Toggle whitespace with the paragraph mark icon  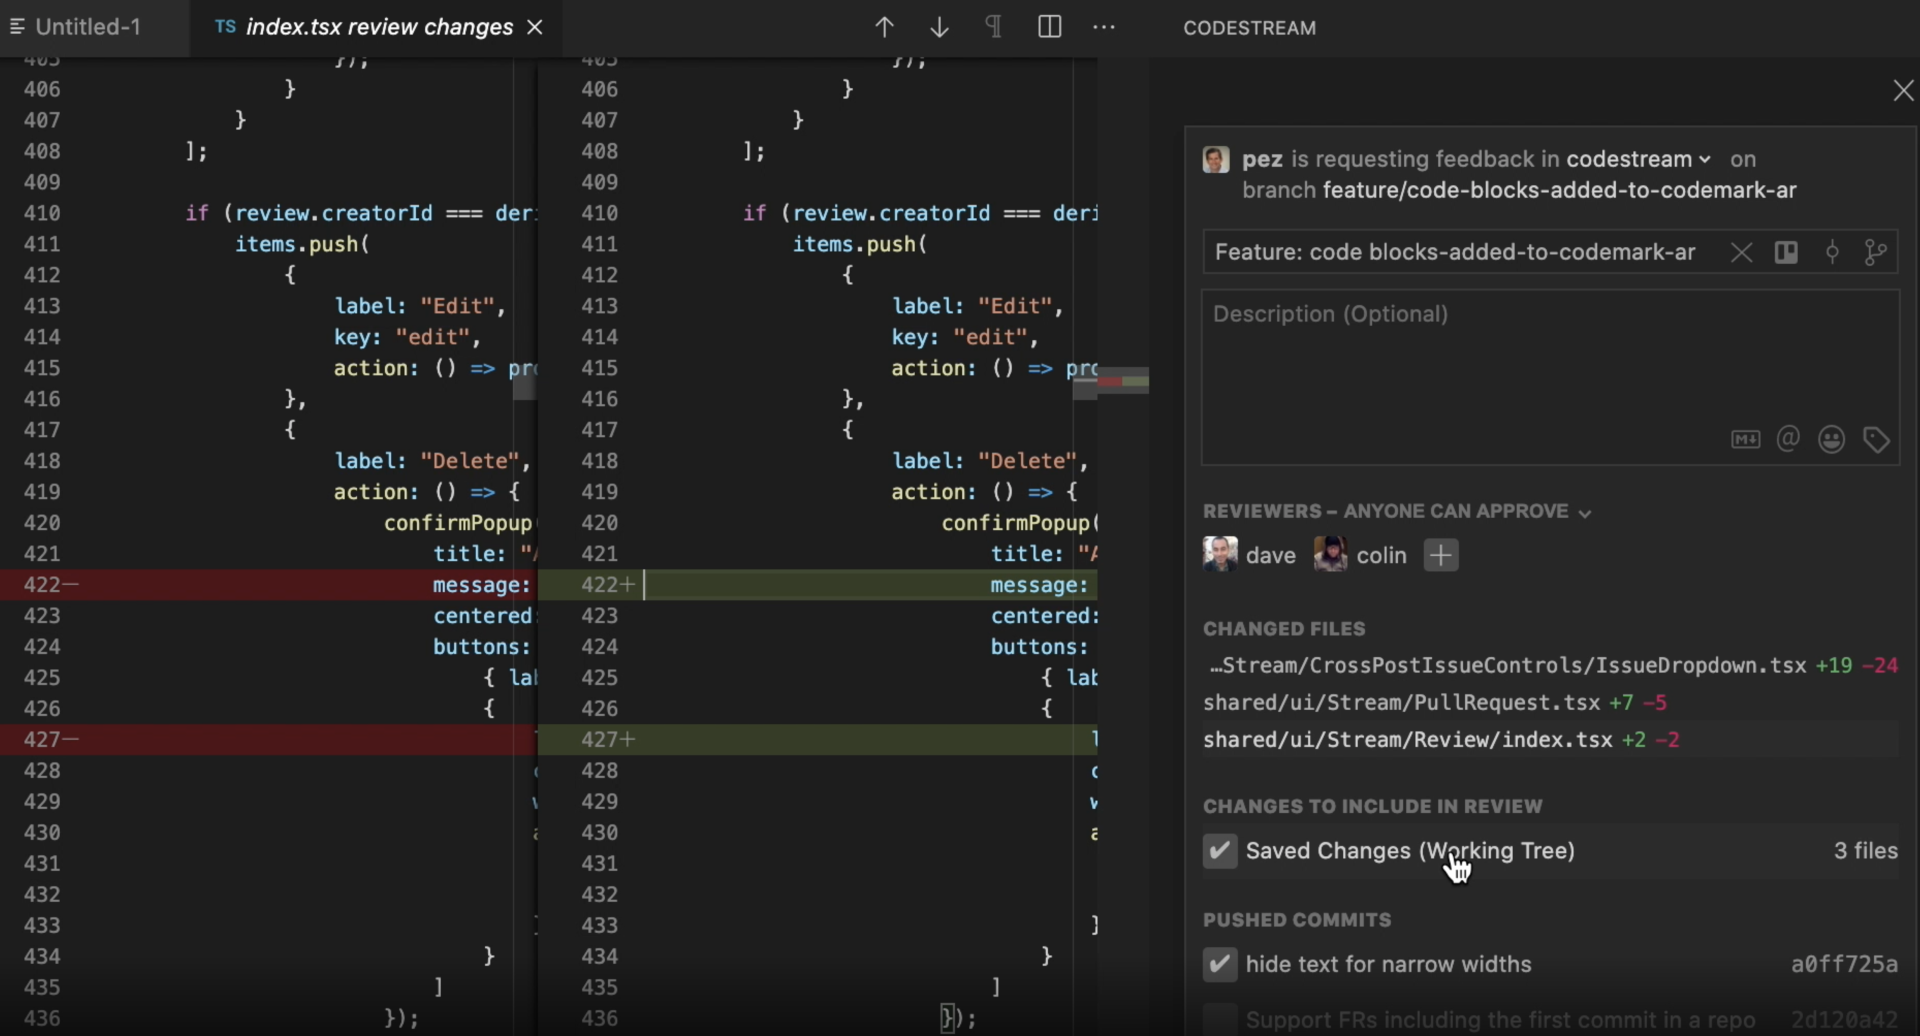pos(993,27)
